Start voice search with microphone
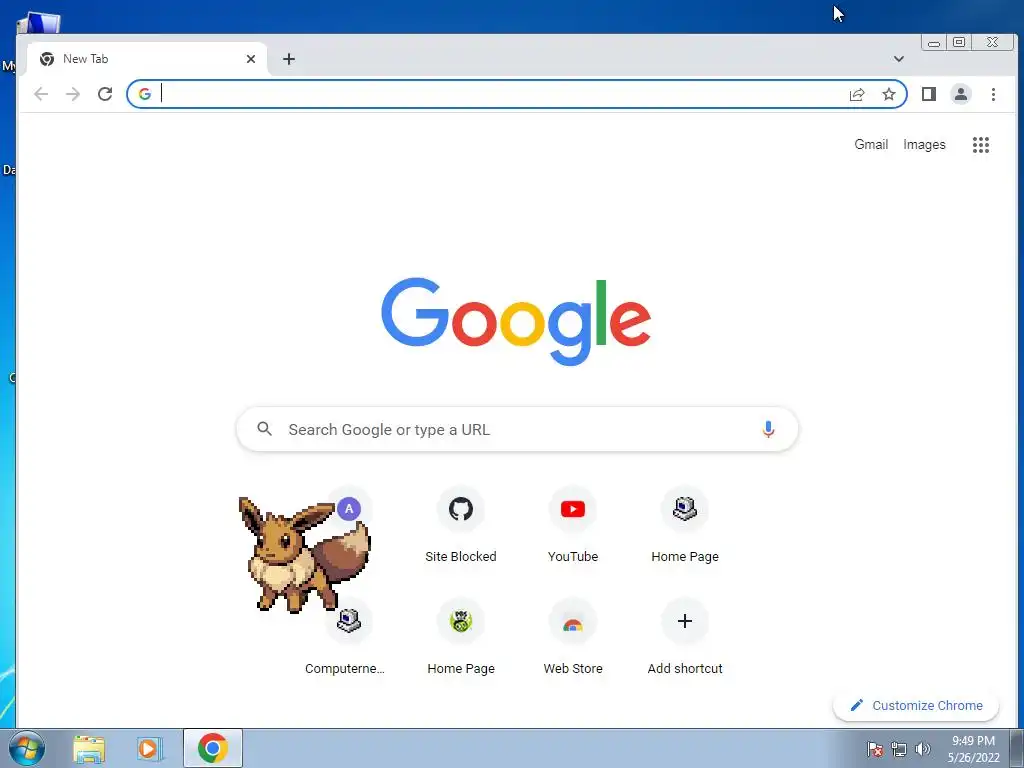Viewport: 1024px width, 768px height. (x=768, y=429)
